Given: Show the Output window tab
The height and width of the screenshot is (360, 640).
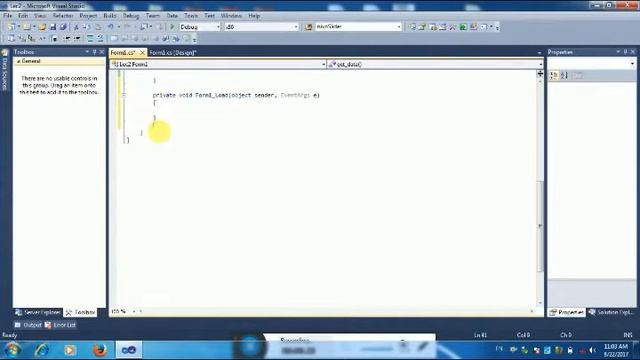Looking at the screenshot, I should 28,325.
